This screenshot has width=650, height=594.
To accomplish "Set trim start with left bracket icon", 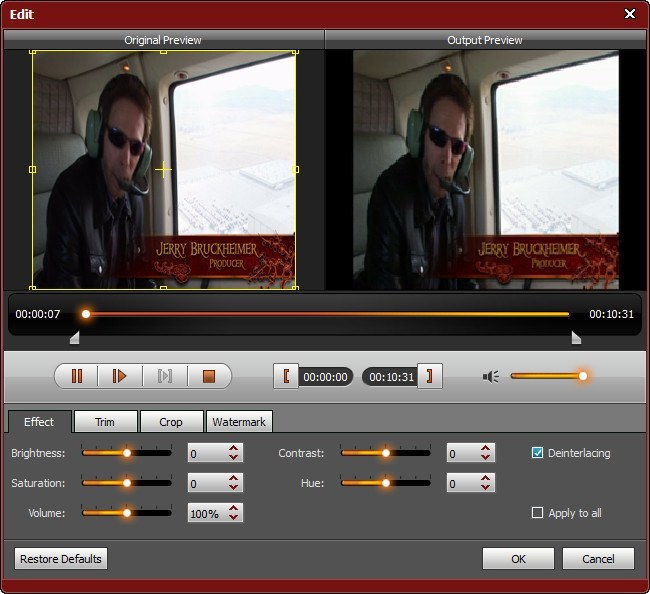I will 286,376.
